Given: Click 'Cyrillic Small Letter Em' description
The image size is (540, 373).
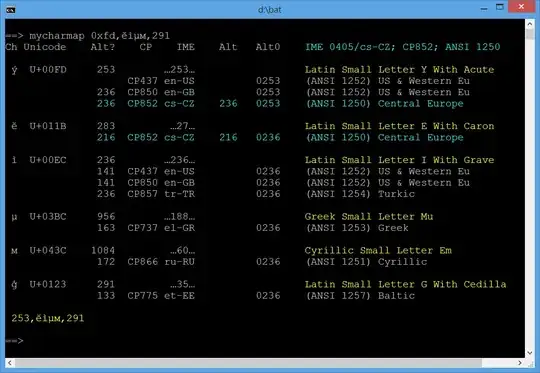Looking at the screenshot, I should 378,250.
